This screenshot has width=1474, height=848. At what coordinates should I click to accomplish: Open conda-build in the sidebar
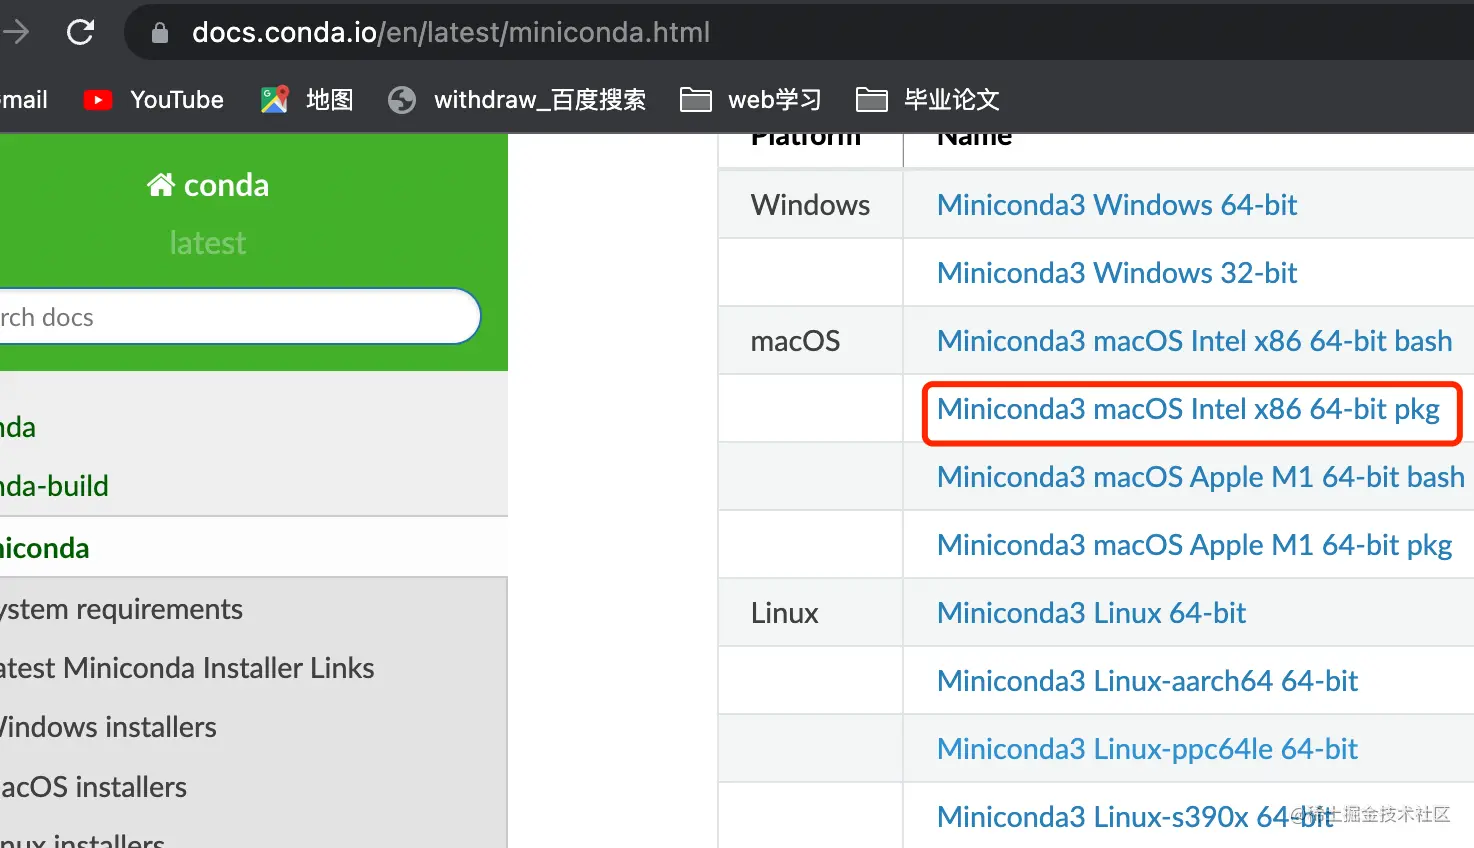click(x=54, y=486)
